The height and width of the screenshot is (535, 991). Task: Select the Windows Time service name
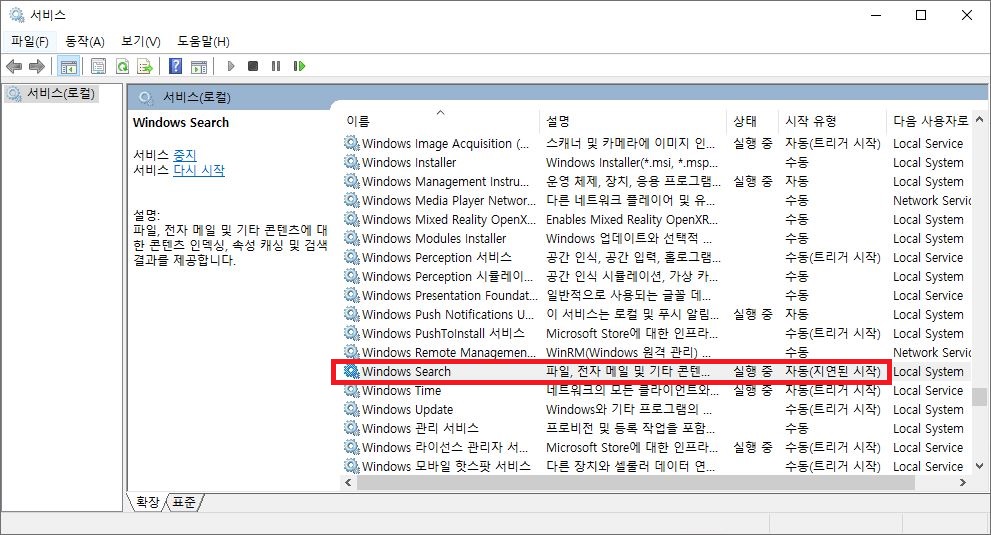pyautogui.click(x=401, y=390)
